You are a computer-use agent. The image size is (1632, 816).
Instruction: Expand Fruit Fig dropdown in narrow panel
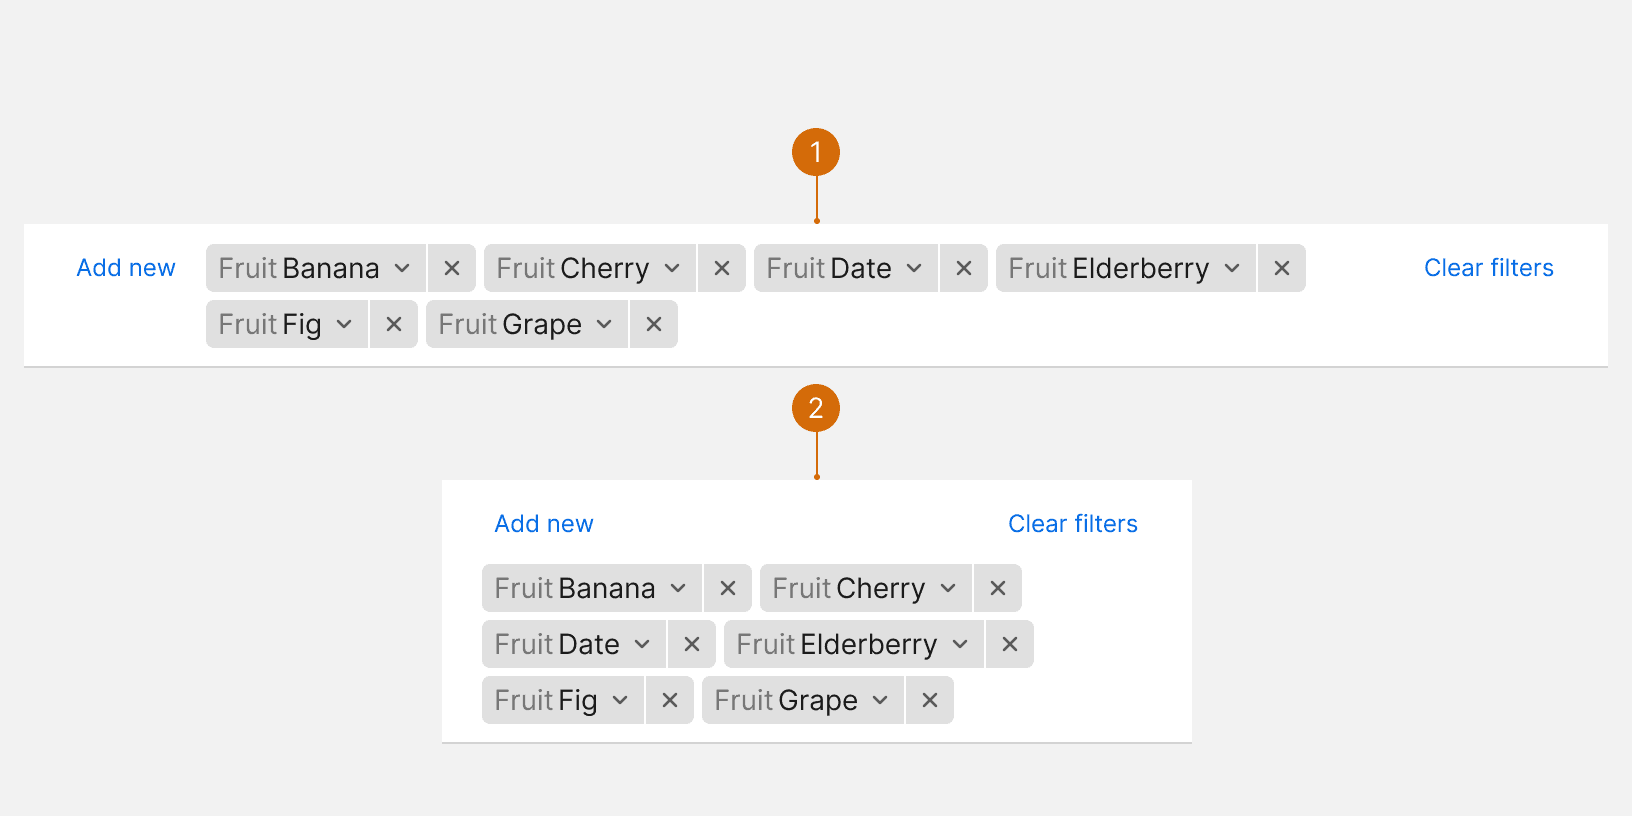tap(562, 700)
